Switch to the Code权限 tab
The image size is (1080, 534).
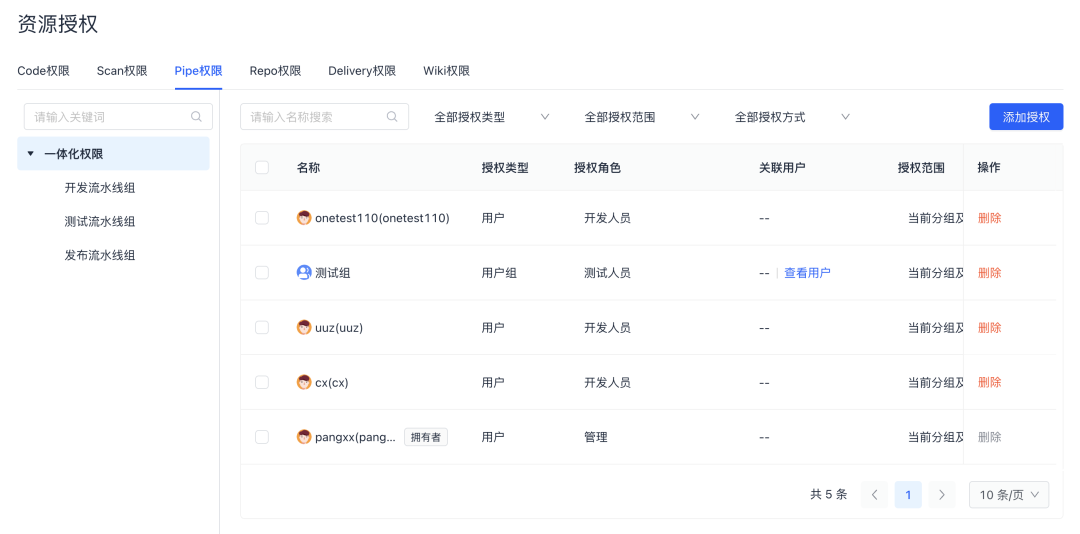[43, 71]
